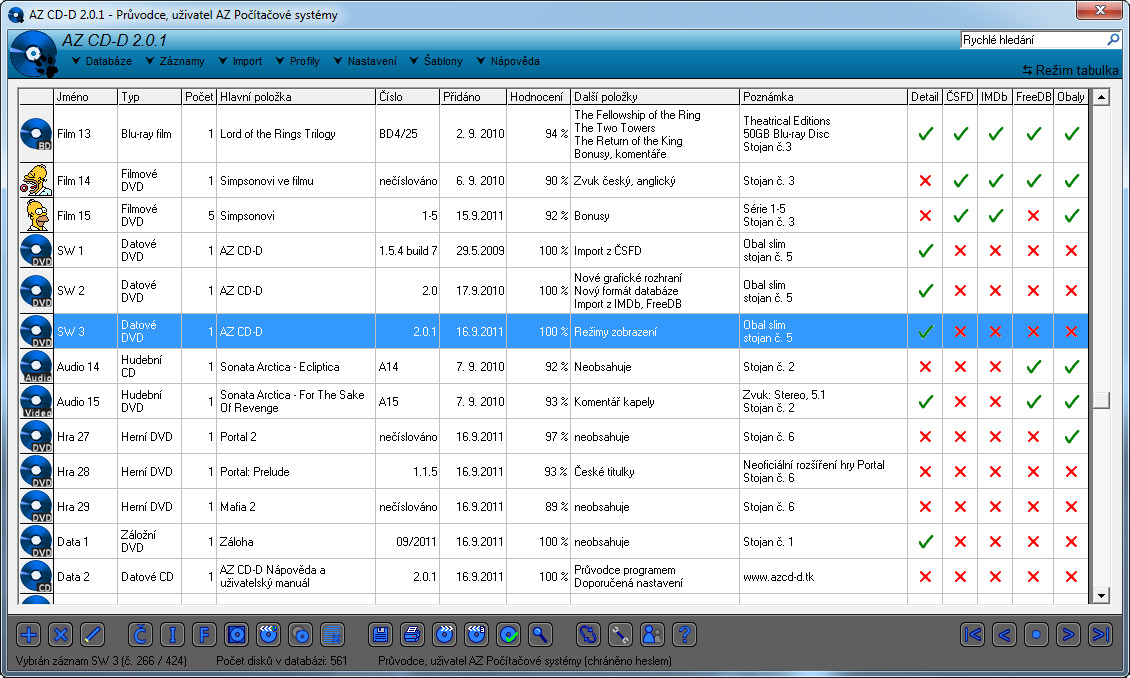Click the FreeDB green check for Audio 14
The height and width of the screenshot is (678, 1130).
1033,367
